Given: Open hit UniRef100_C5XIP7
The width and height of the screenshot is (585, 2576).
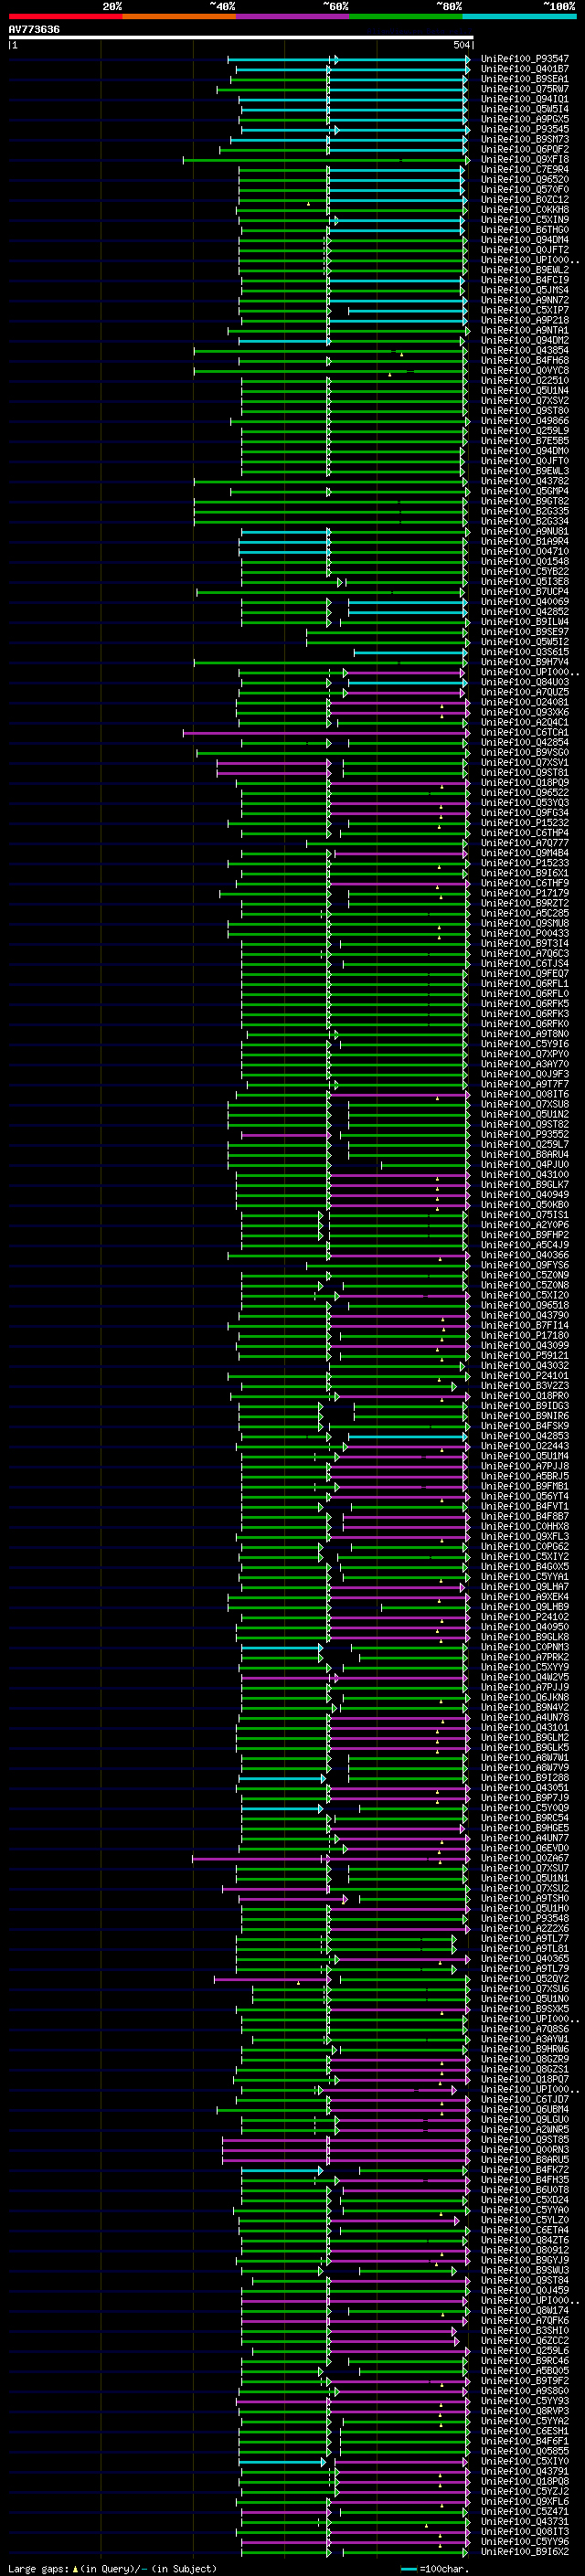Looking at the screenshot, I should [525, 310].
